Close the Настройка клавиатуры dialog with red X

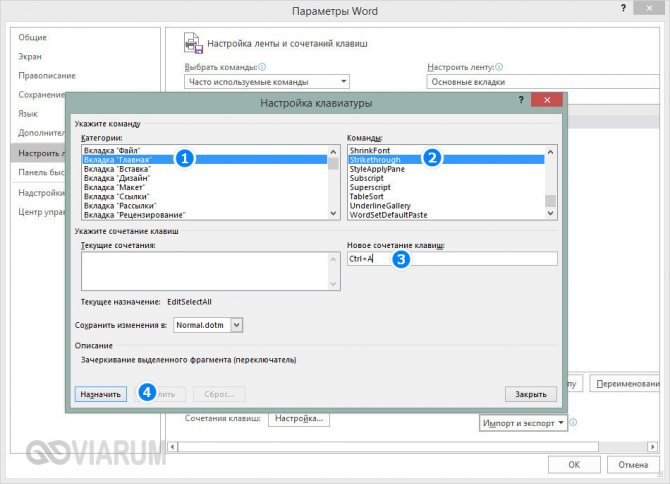tap(547, 100)
